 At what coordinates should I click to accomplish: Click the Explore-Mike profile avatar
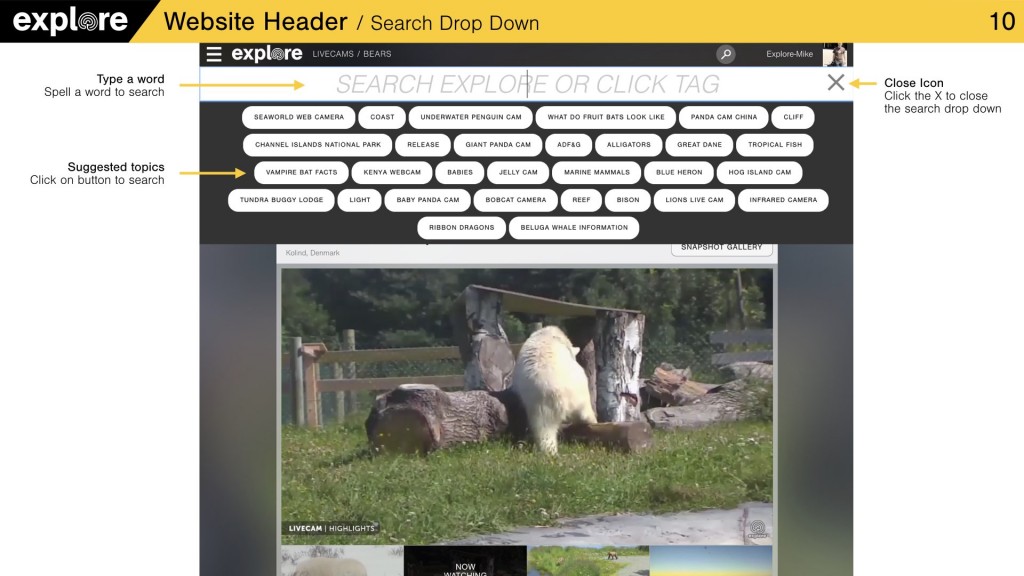point(834,54)
